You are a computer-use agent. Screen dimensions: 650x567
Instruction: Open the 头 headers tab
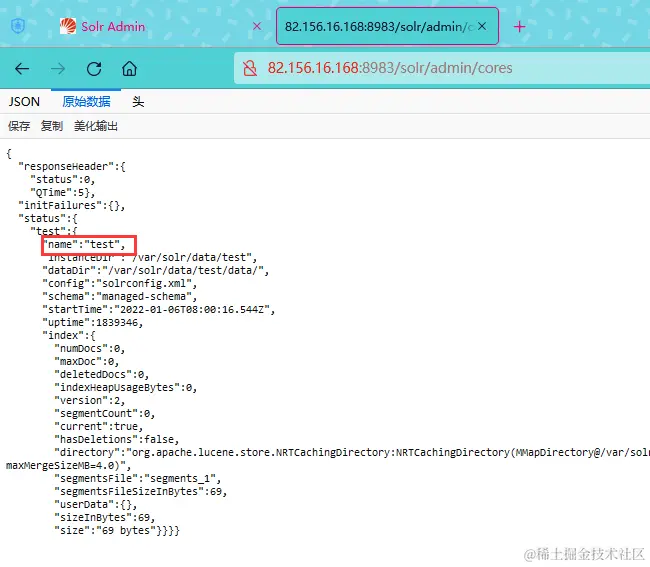click(x=138, y=102)
